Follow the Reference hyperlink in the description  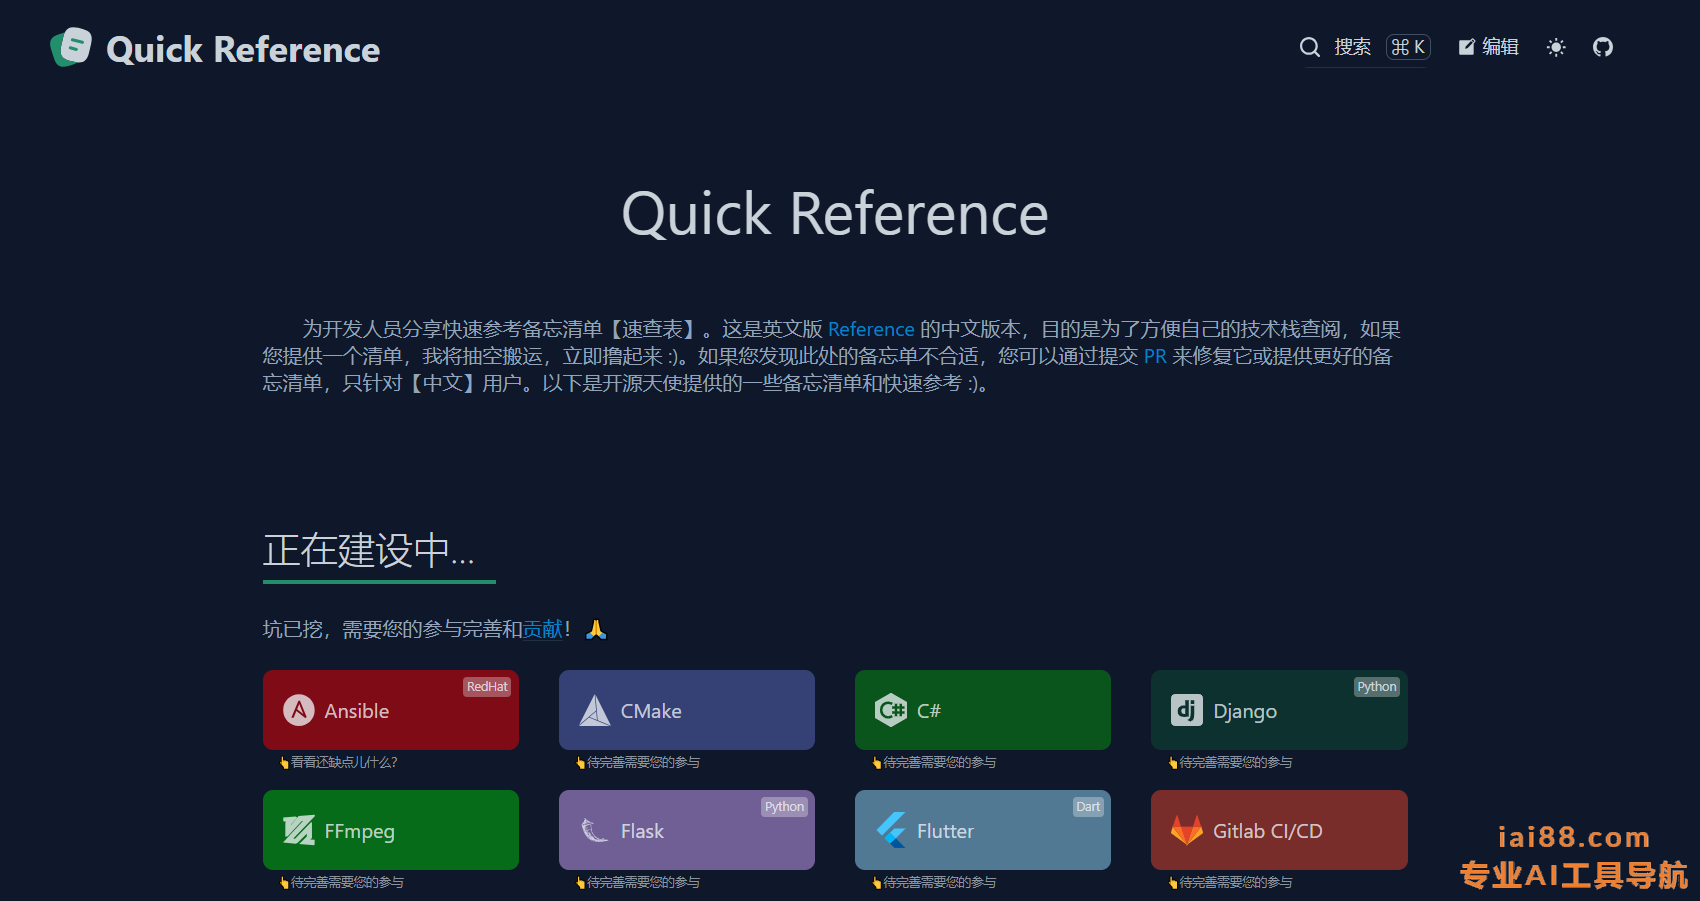coord(870,329)
